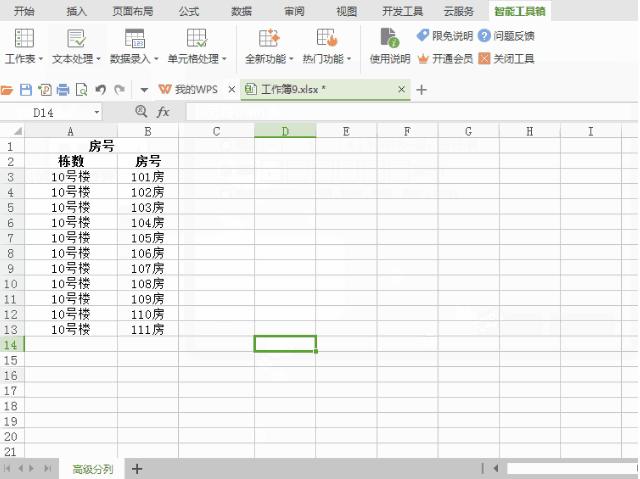Image resolution: width=640 pixels, height=479 pixels.
Task: Open the 全新功能 icon
Action: click(269, 38)
